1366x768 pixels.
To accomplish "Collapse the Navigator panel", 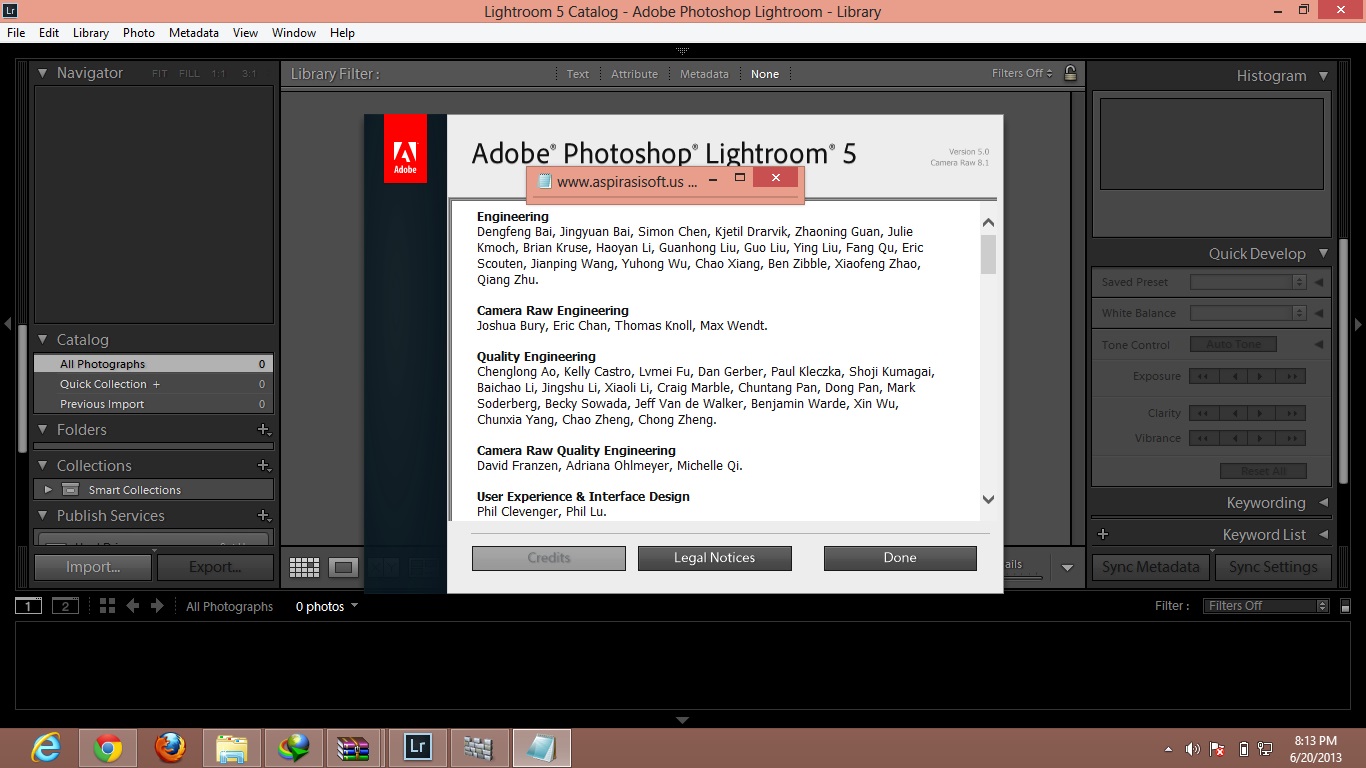I will (x=43, y=73).
